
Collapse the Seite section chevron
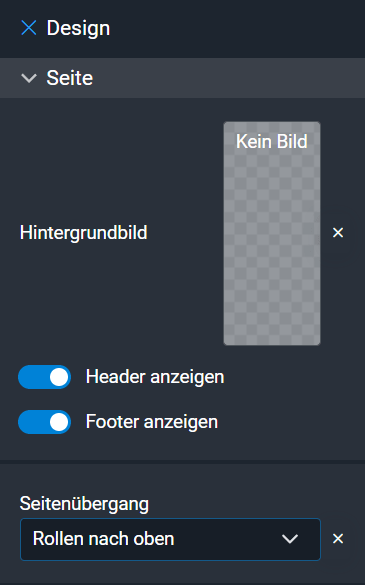point(29,78)
